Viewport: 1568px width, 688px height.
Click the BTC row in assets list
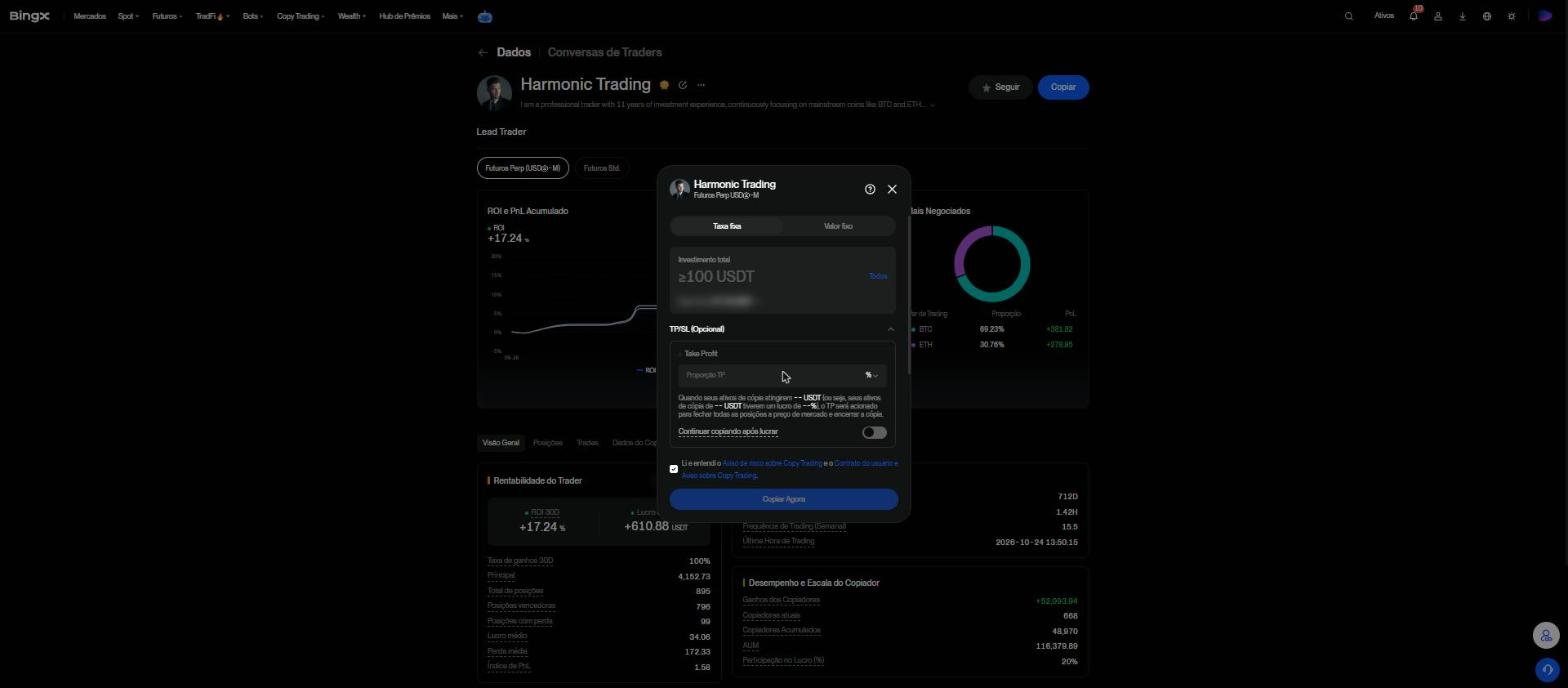(991, 329)
